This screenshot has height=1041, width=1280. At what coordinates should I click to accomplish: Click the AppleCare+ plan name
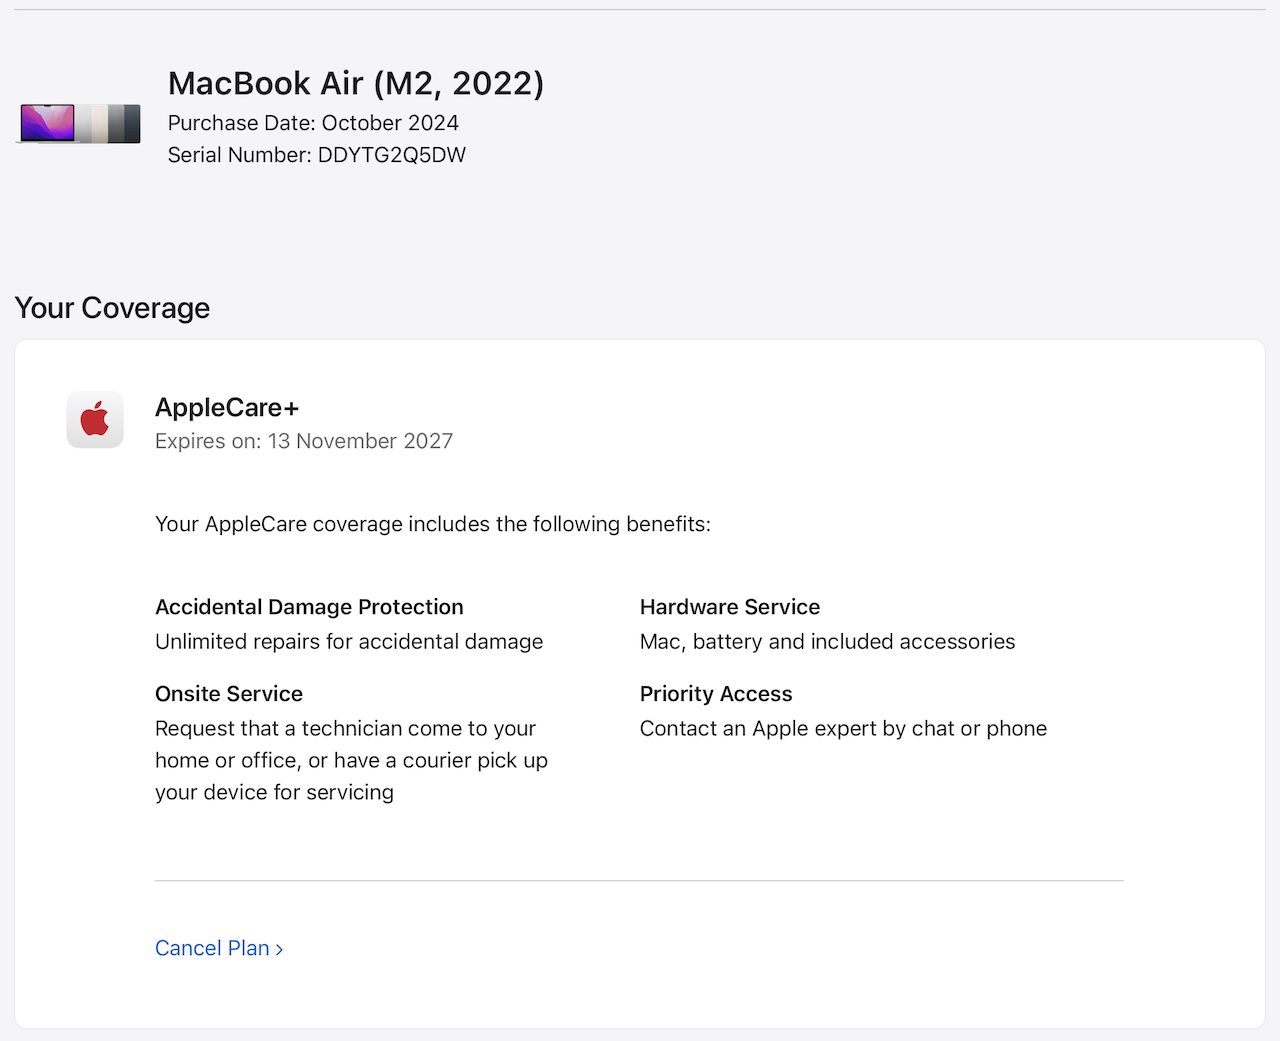[x=227, y=408]
